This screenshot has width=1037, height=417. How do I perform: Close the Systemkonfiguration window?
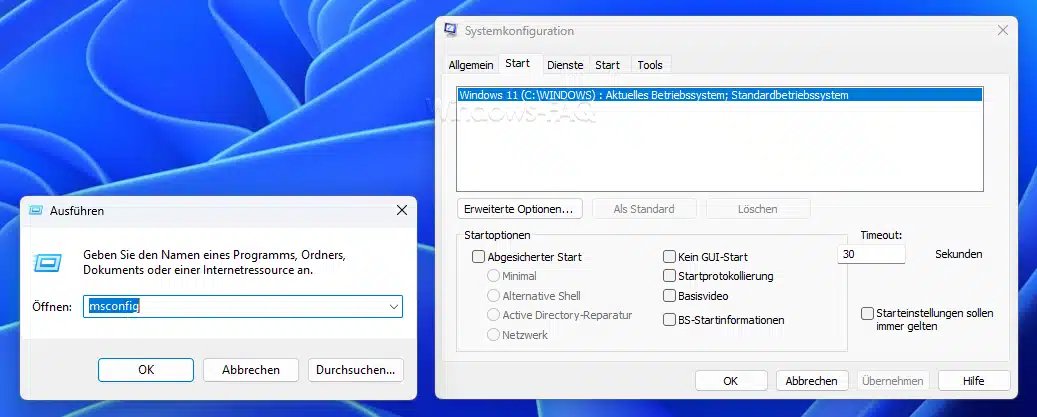(x=1003, y=30)
